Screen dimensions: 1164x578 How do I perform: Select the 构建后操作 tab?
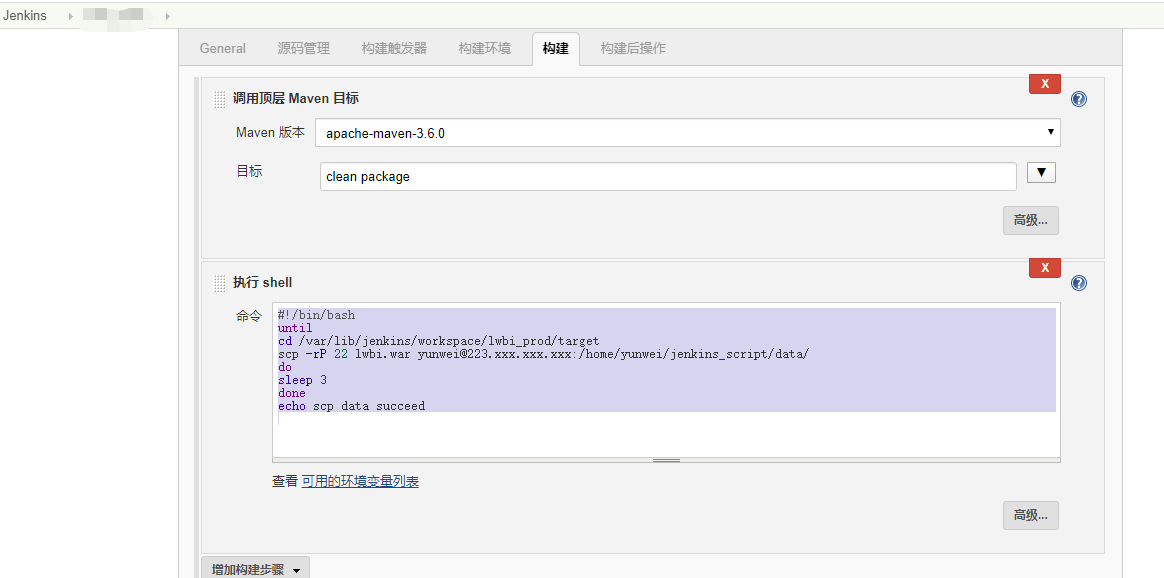point(633,48)
